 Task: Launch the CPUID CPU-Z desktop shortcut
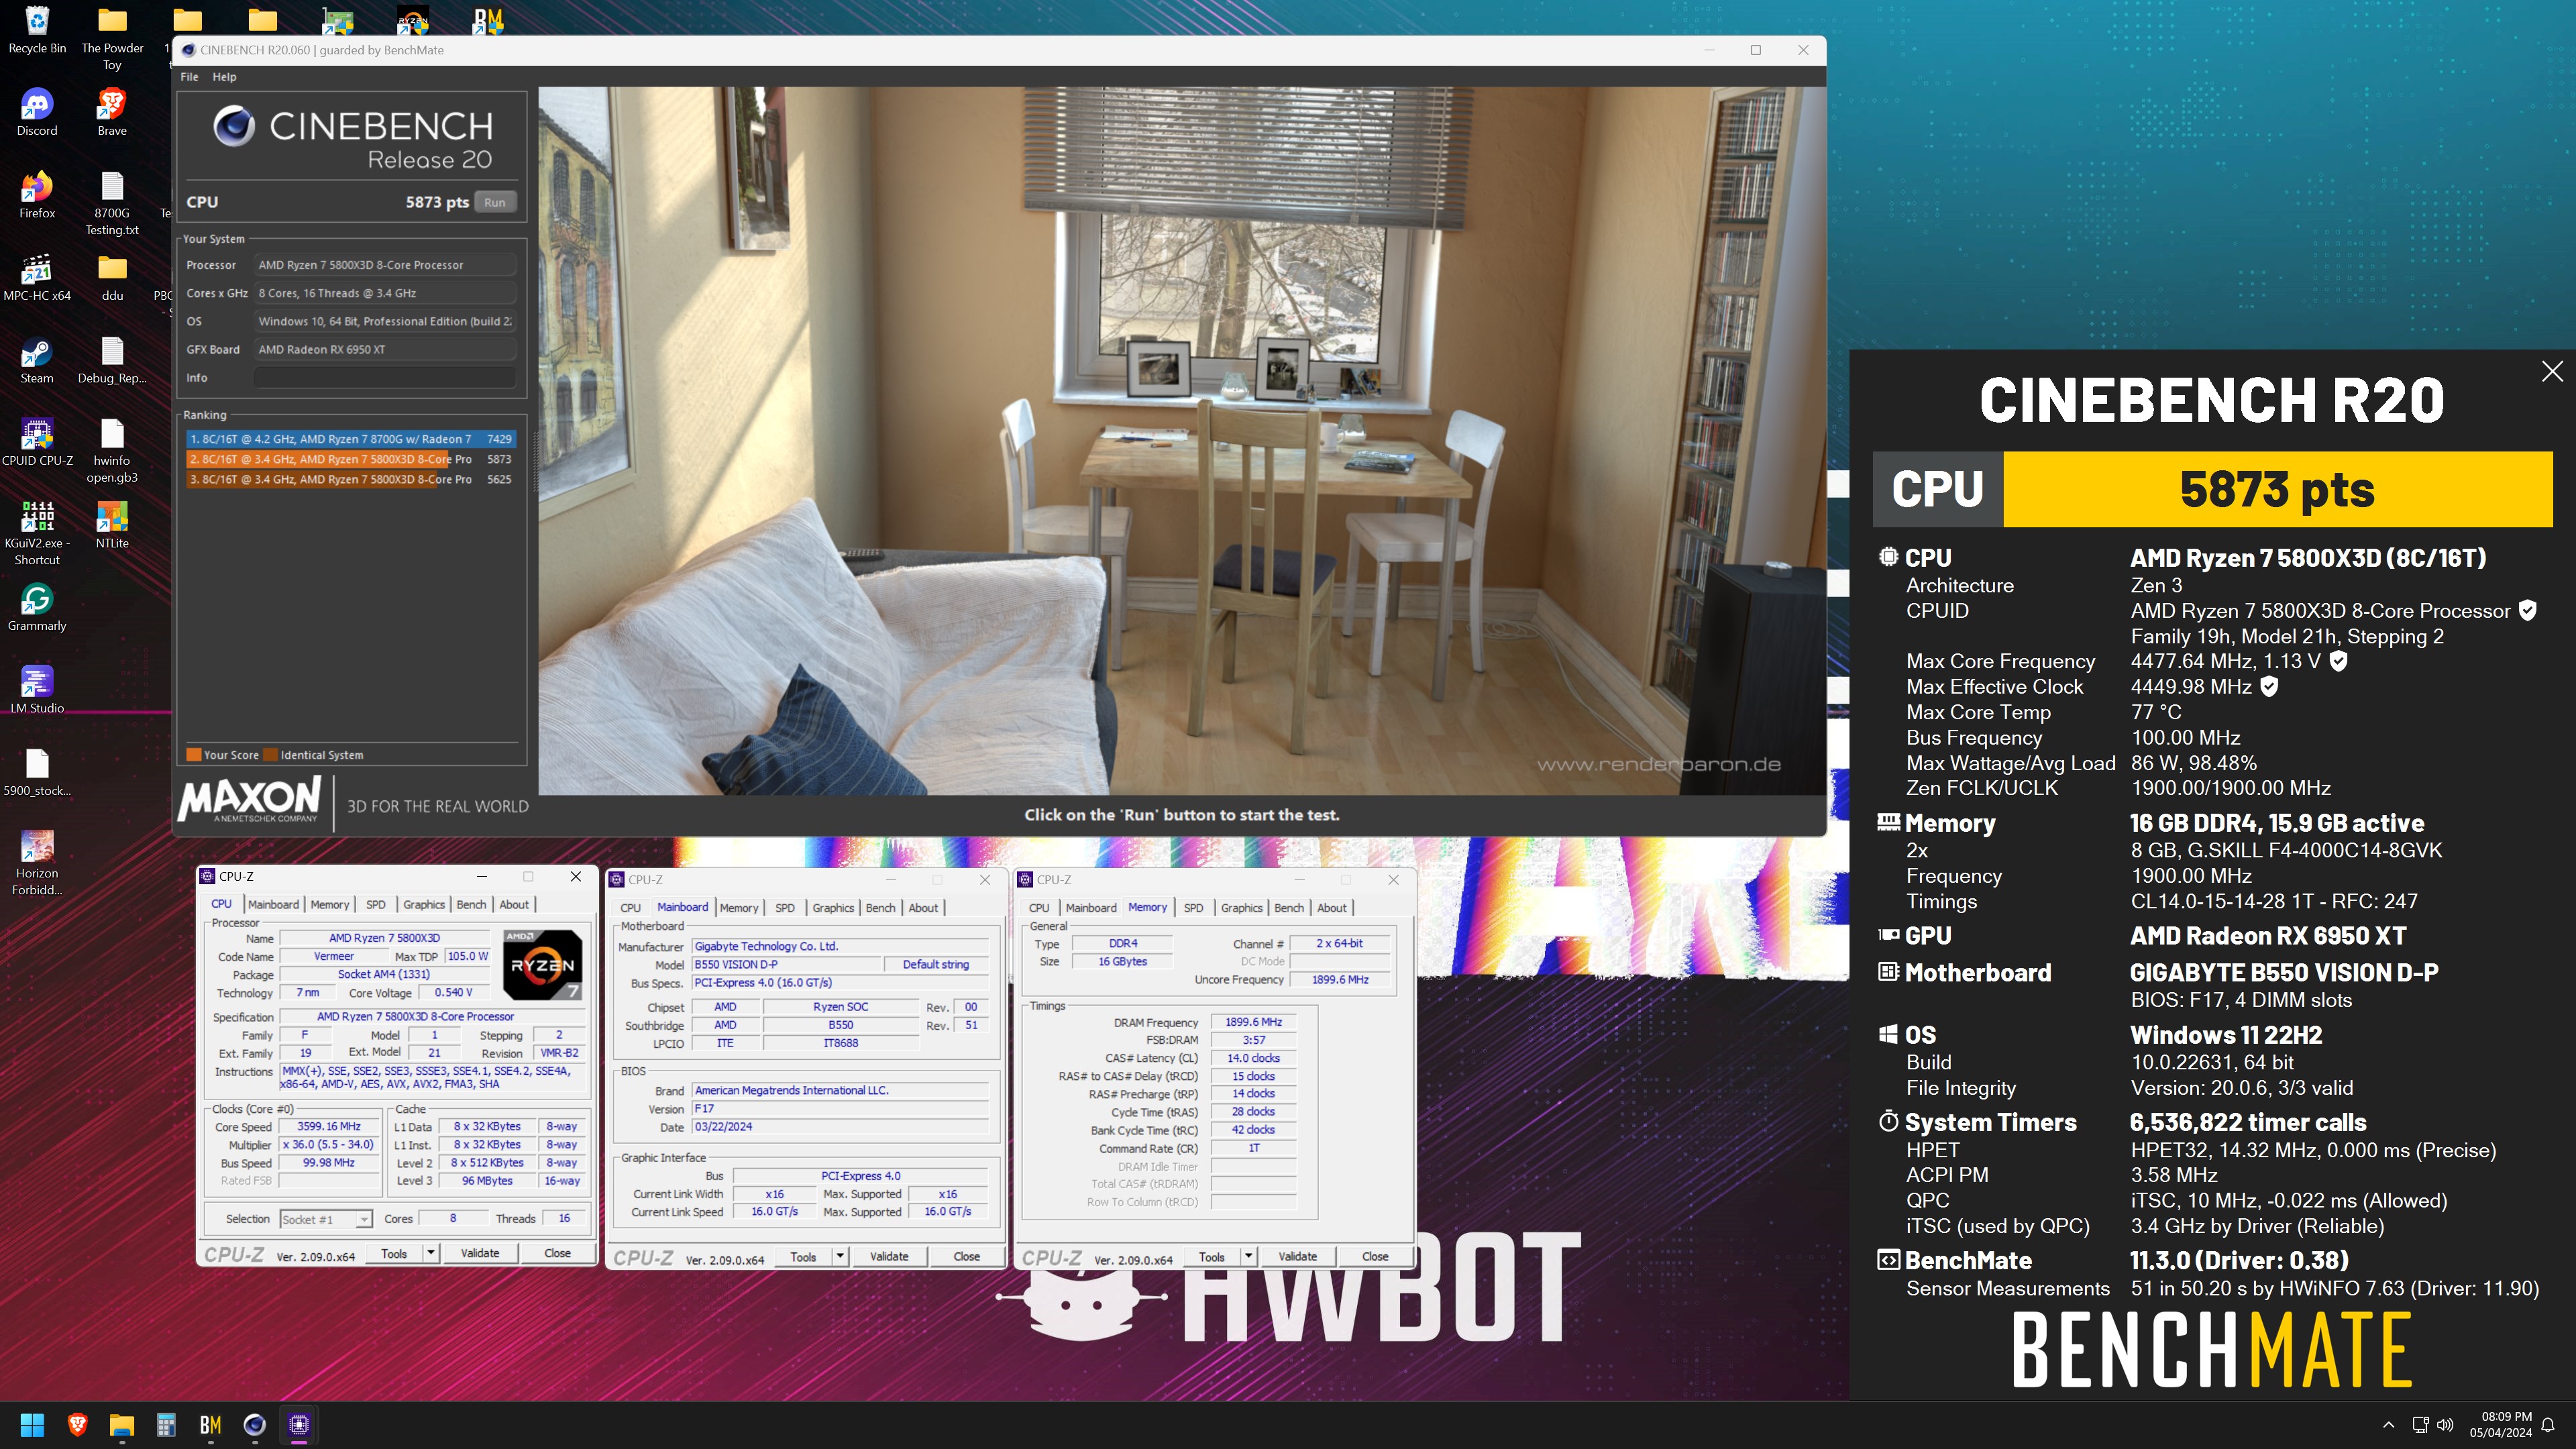click(37, 443)
